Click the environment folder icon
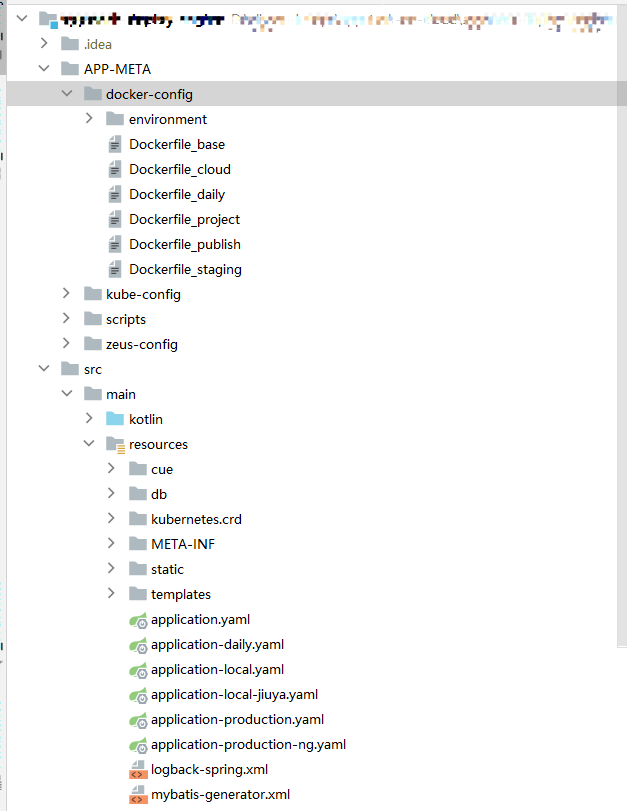 click(115, 119)
